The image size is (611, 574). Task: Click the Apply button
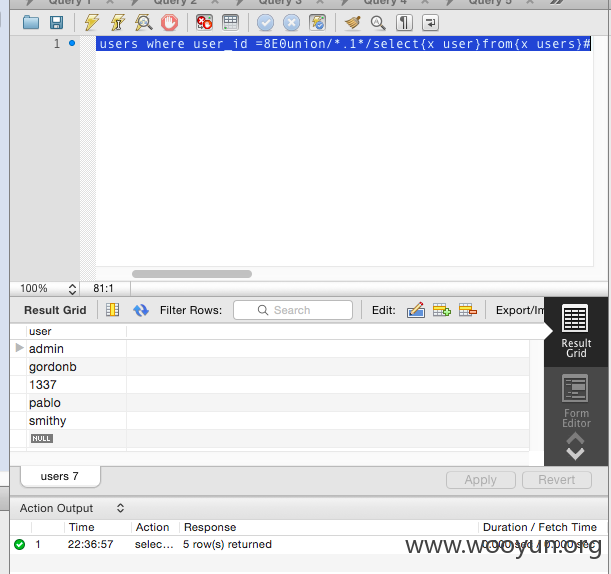pyautogui.click(x=480, y=480)
